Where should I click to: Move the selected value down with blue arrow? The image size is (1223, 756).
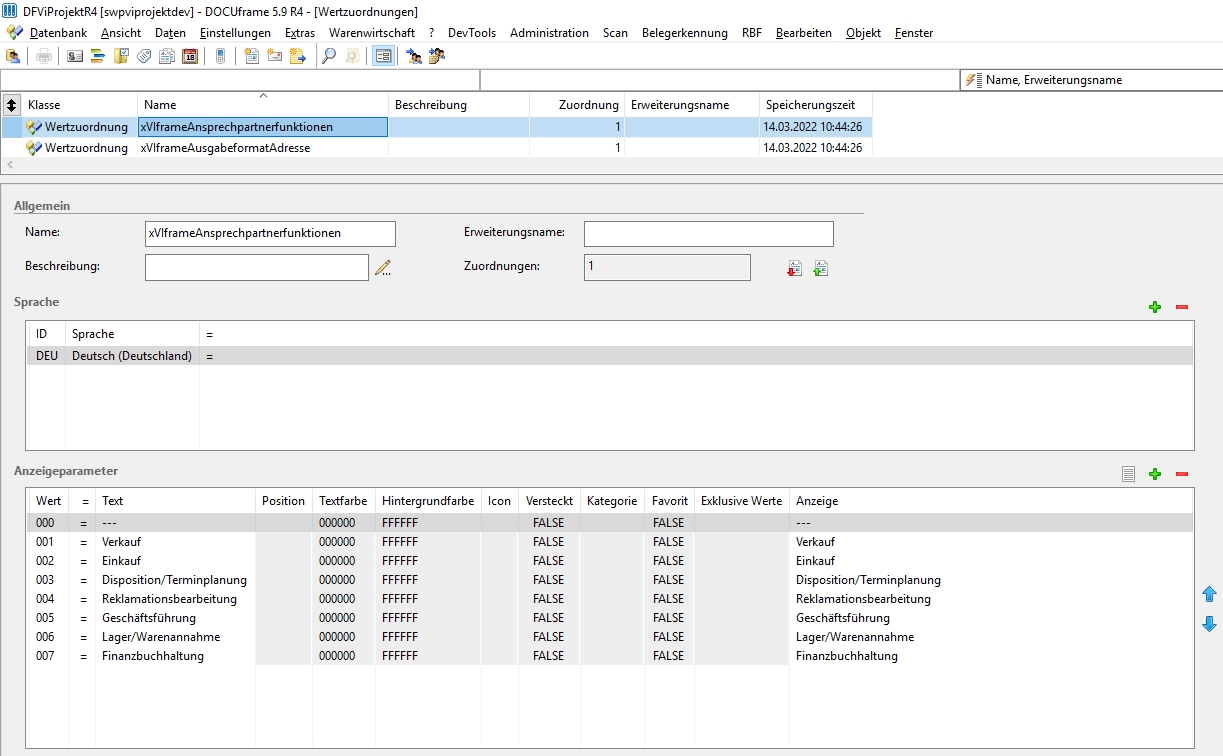[1209, 624]
